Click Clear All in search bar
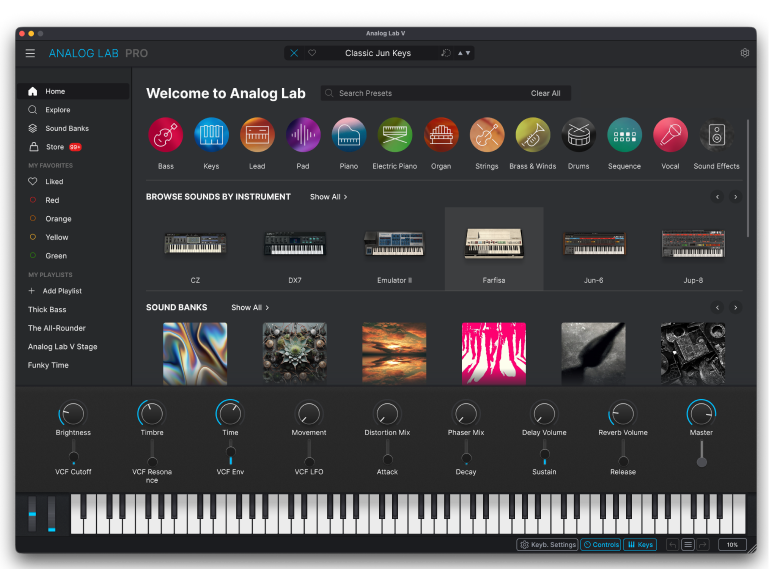 pos(545,93)
